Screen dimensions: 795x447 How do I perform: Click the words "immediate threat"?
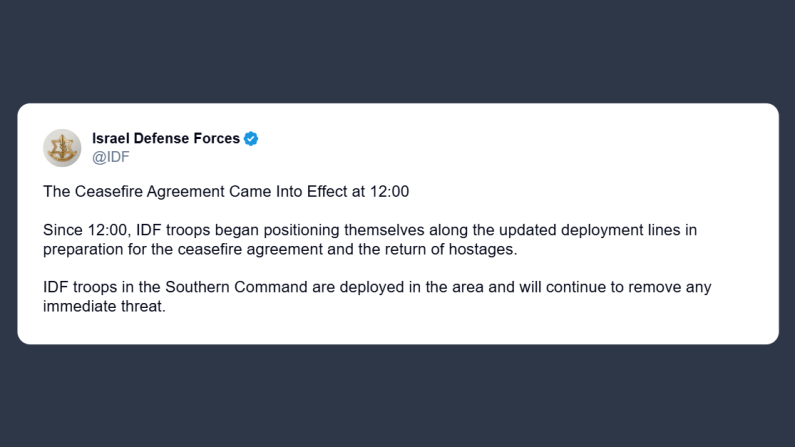102,307
